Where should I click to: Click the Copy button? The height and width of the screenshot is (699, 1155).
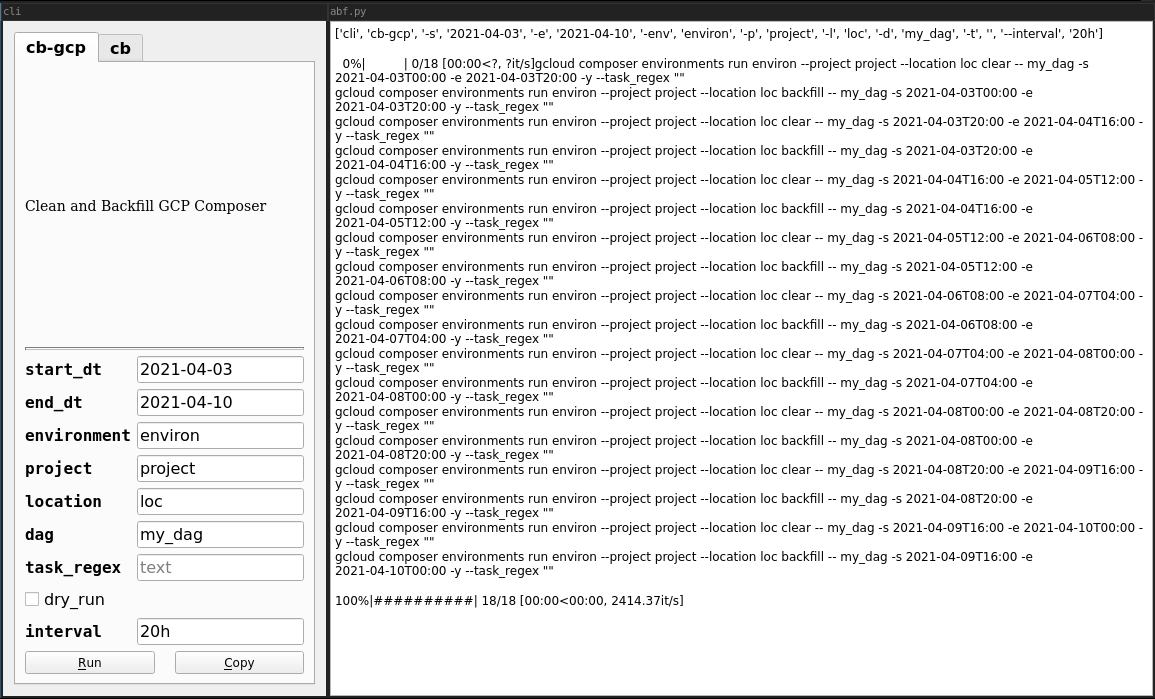pos(239,662)
